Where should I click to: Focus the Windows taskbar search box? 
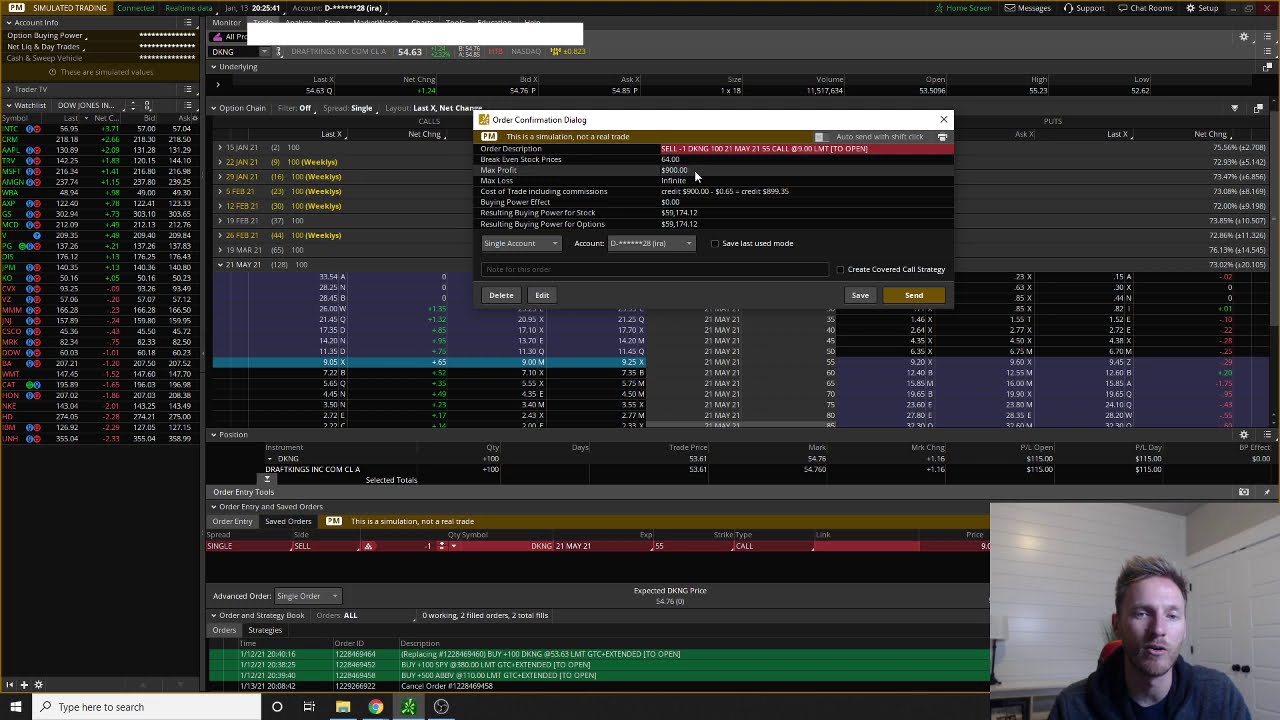click(145, 707)
